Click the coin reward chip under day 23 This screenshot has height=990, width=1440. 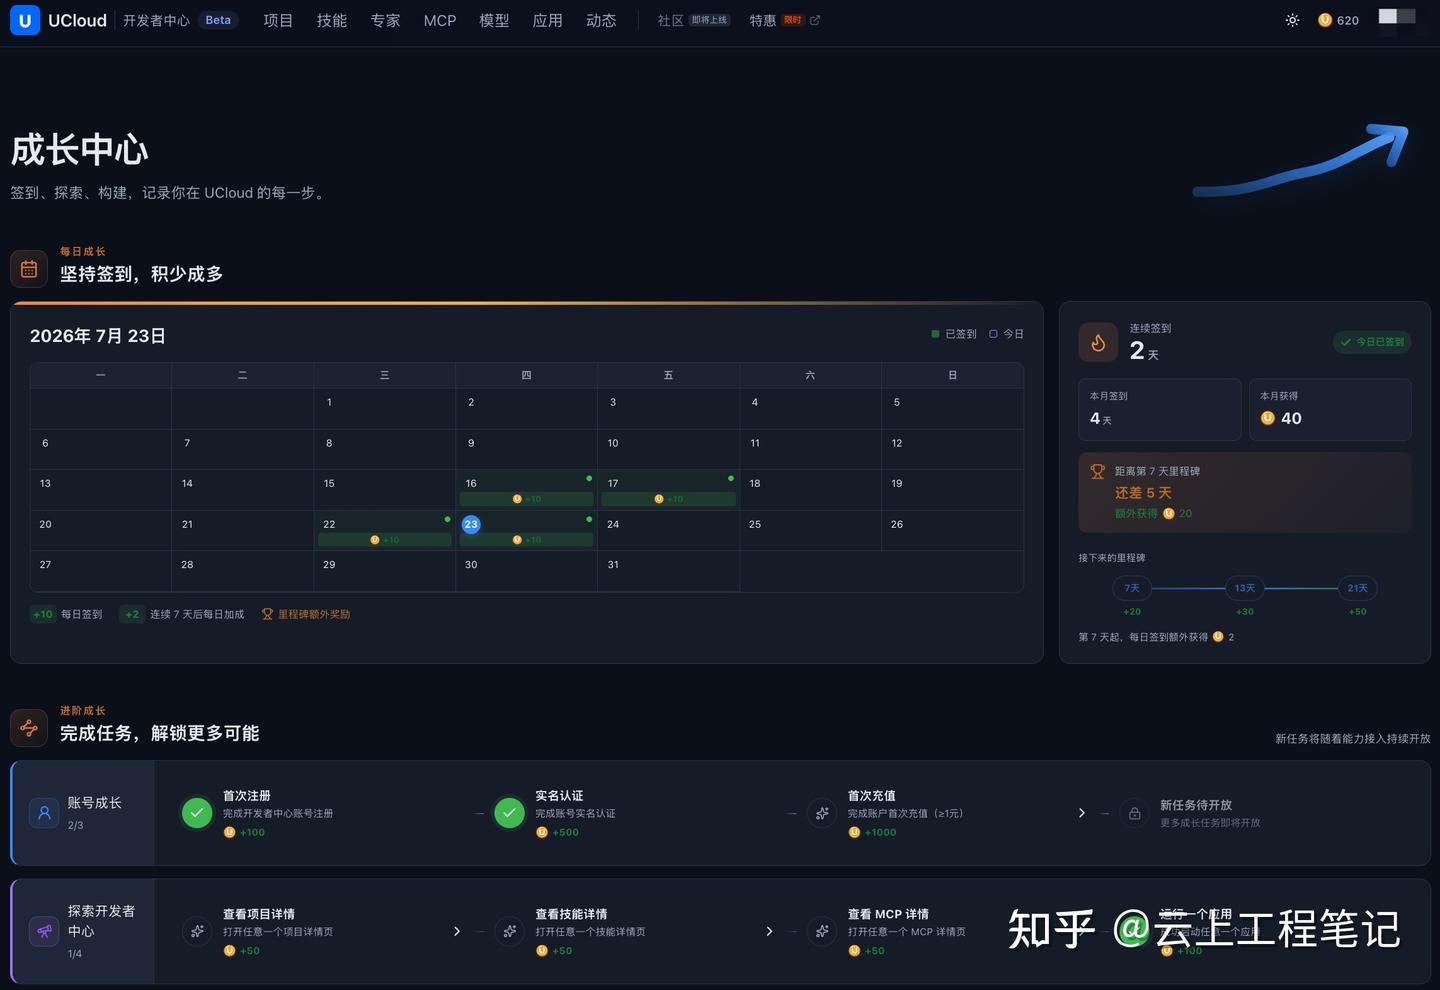[526, 540]
